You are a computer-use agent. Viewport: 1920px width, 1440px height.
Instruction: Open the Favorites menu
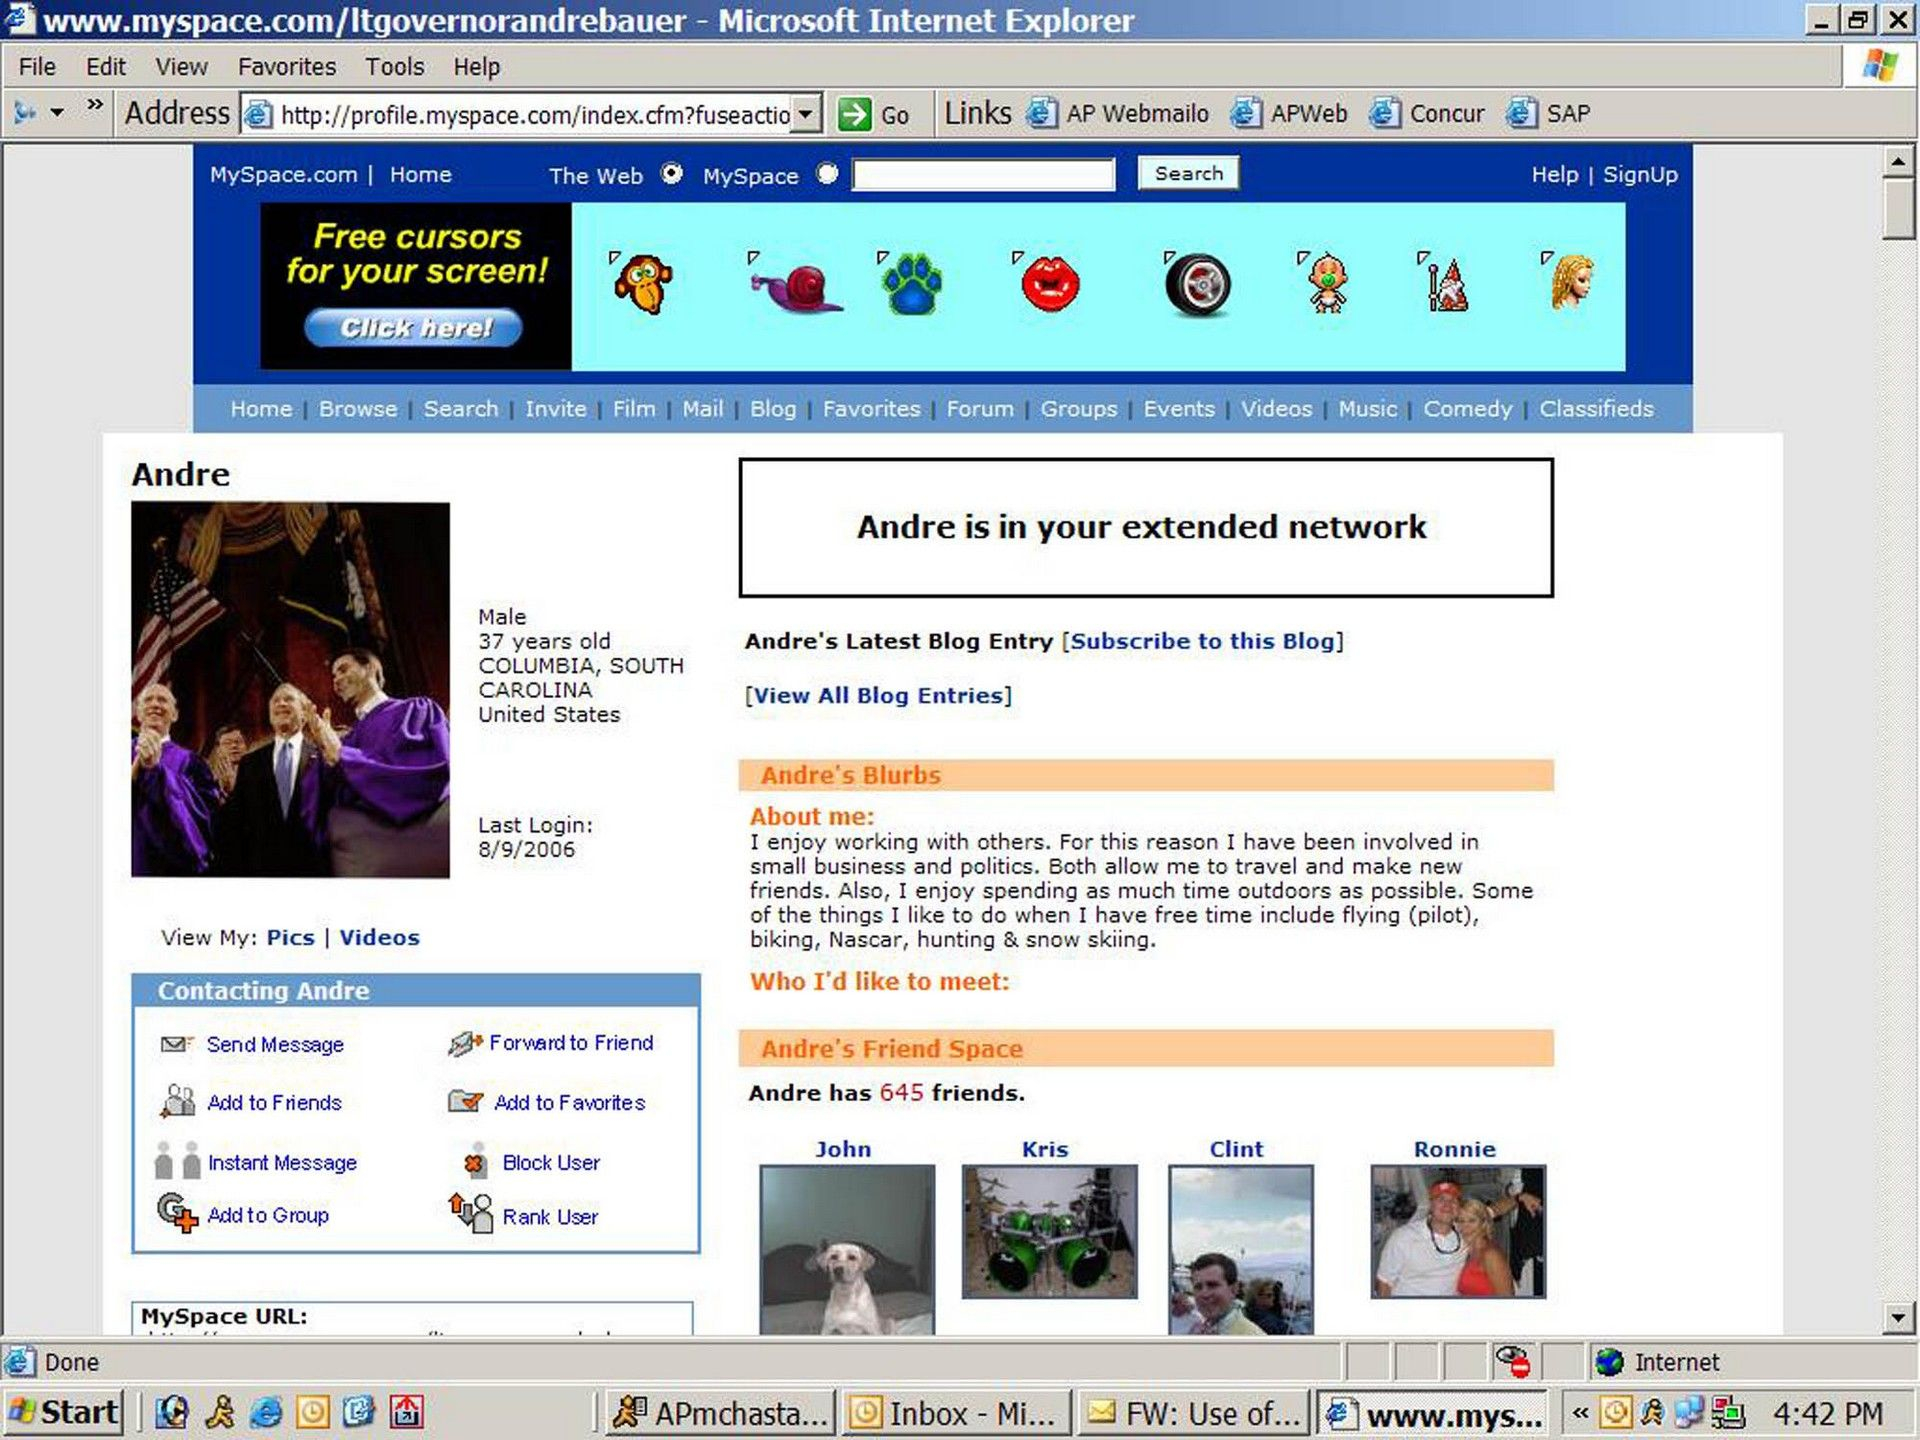(x=286, y=67)
